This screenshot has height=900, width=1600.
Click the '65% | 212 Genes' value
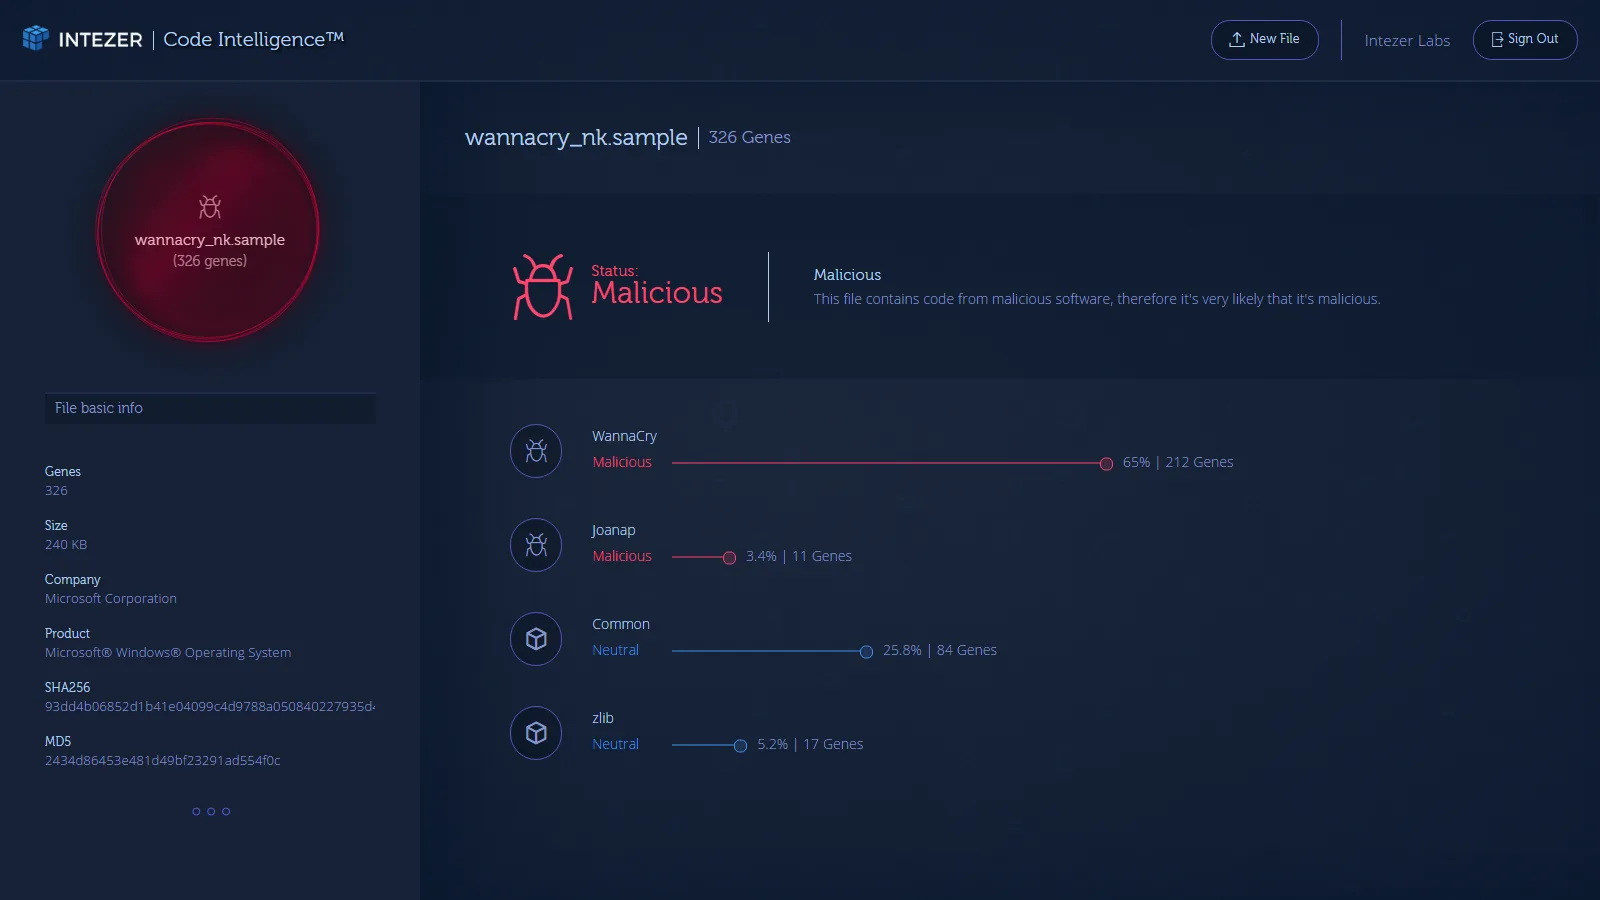(x=1178, y=462)
